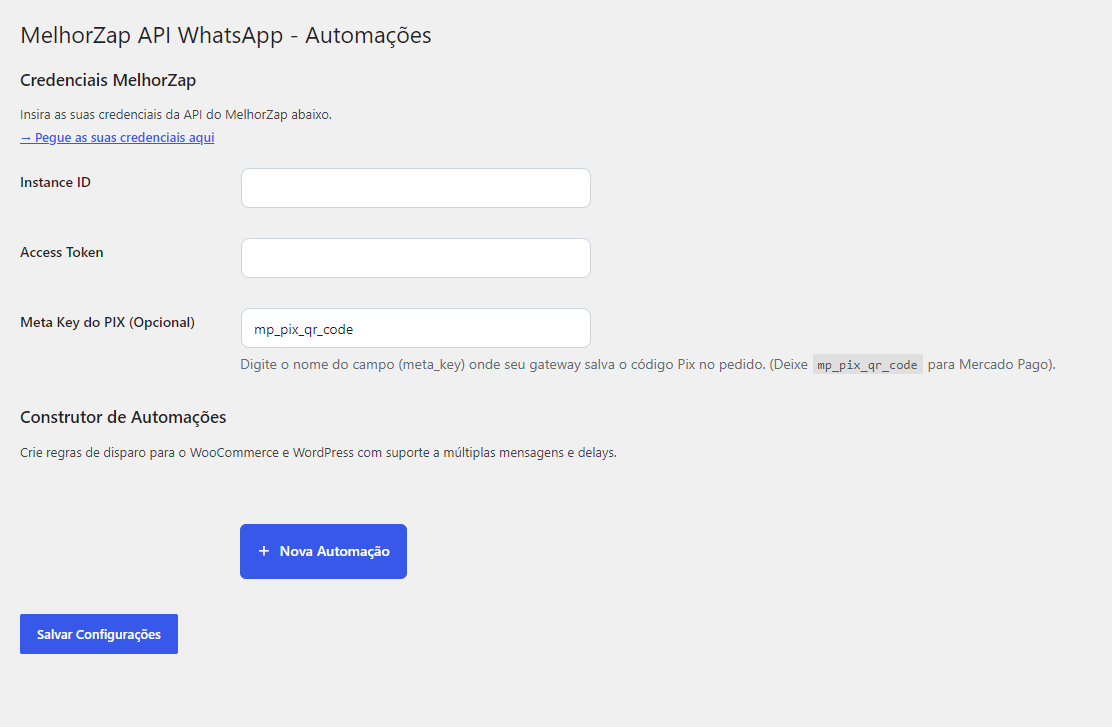Click into the Access Token field

click(x=416, y=258)
